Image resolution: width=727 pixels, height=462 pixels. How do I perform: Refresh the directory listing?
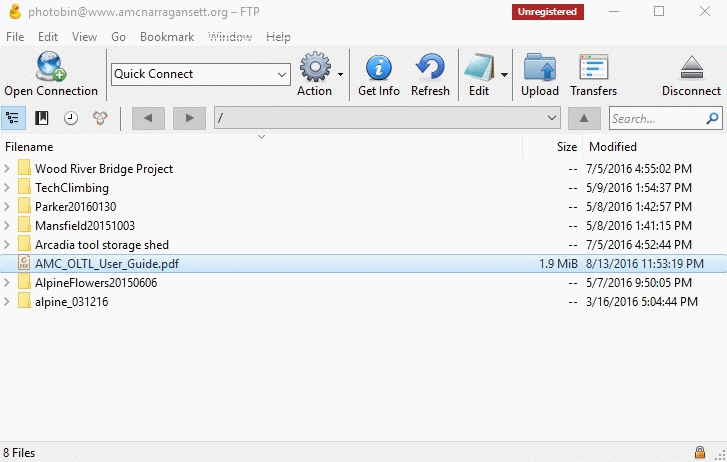(430, 68)
